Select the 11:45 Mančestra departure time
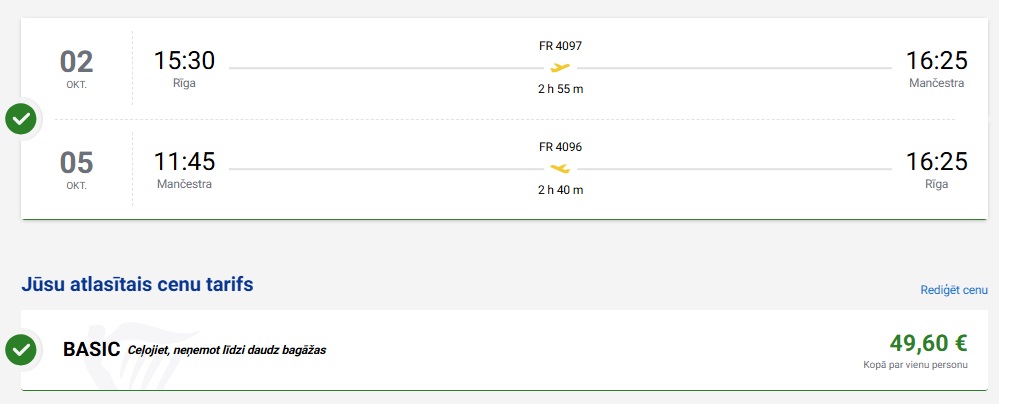 point(184,161)
